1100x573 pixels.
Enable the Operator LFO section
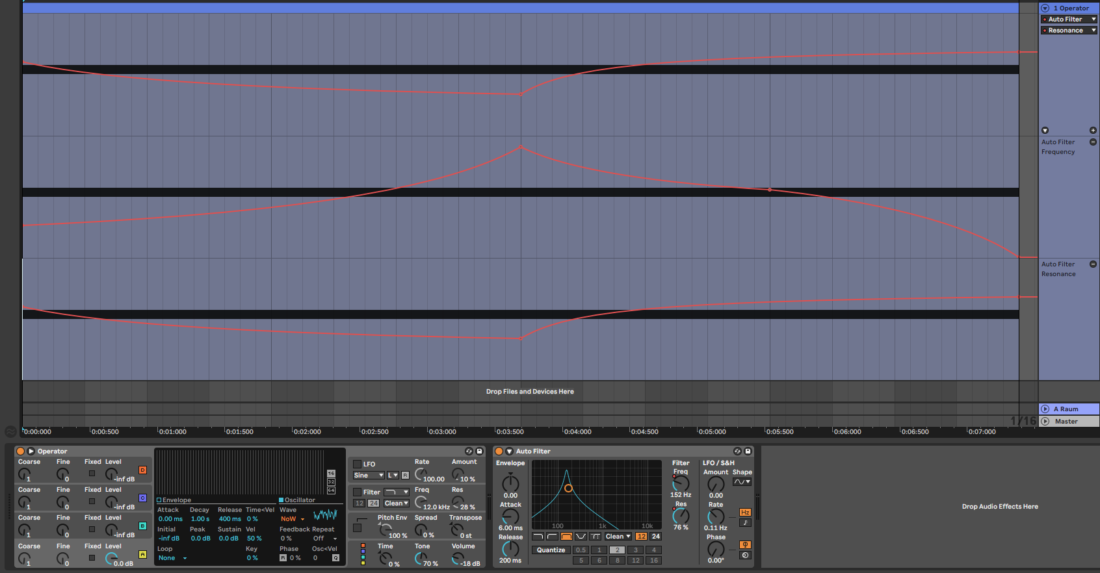pos(357,464)
